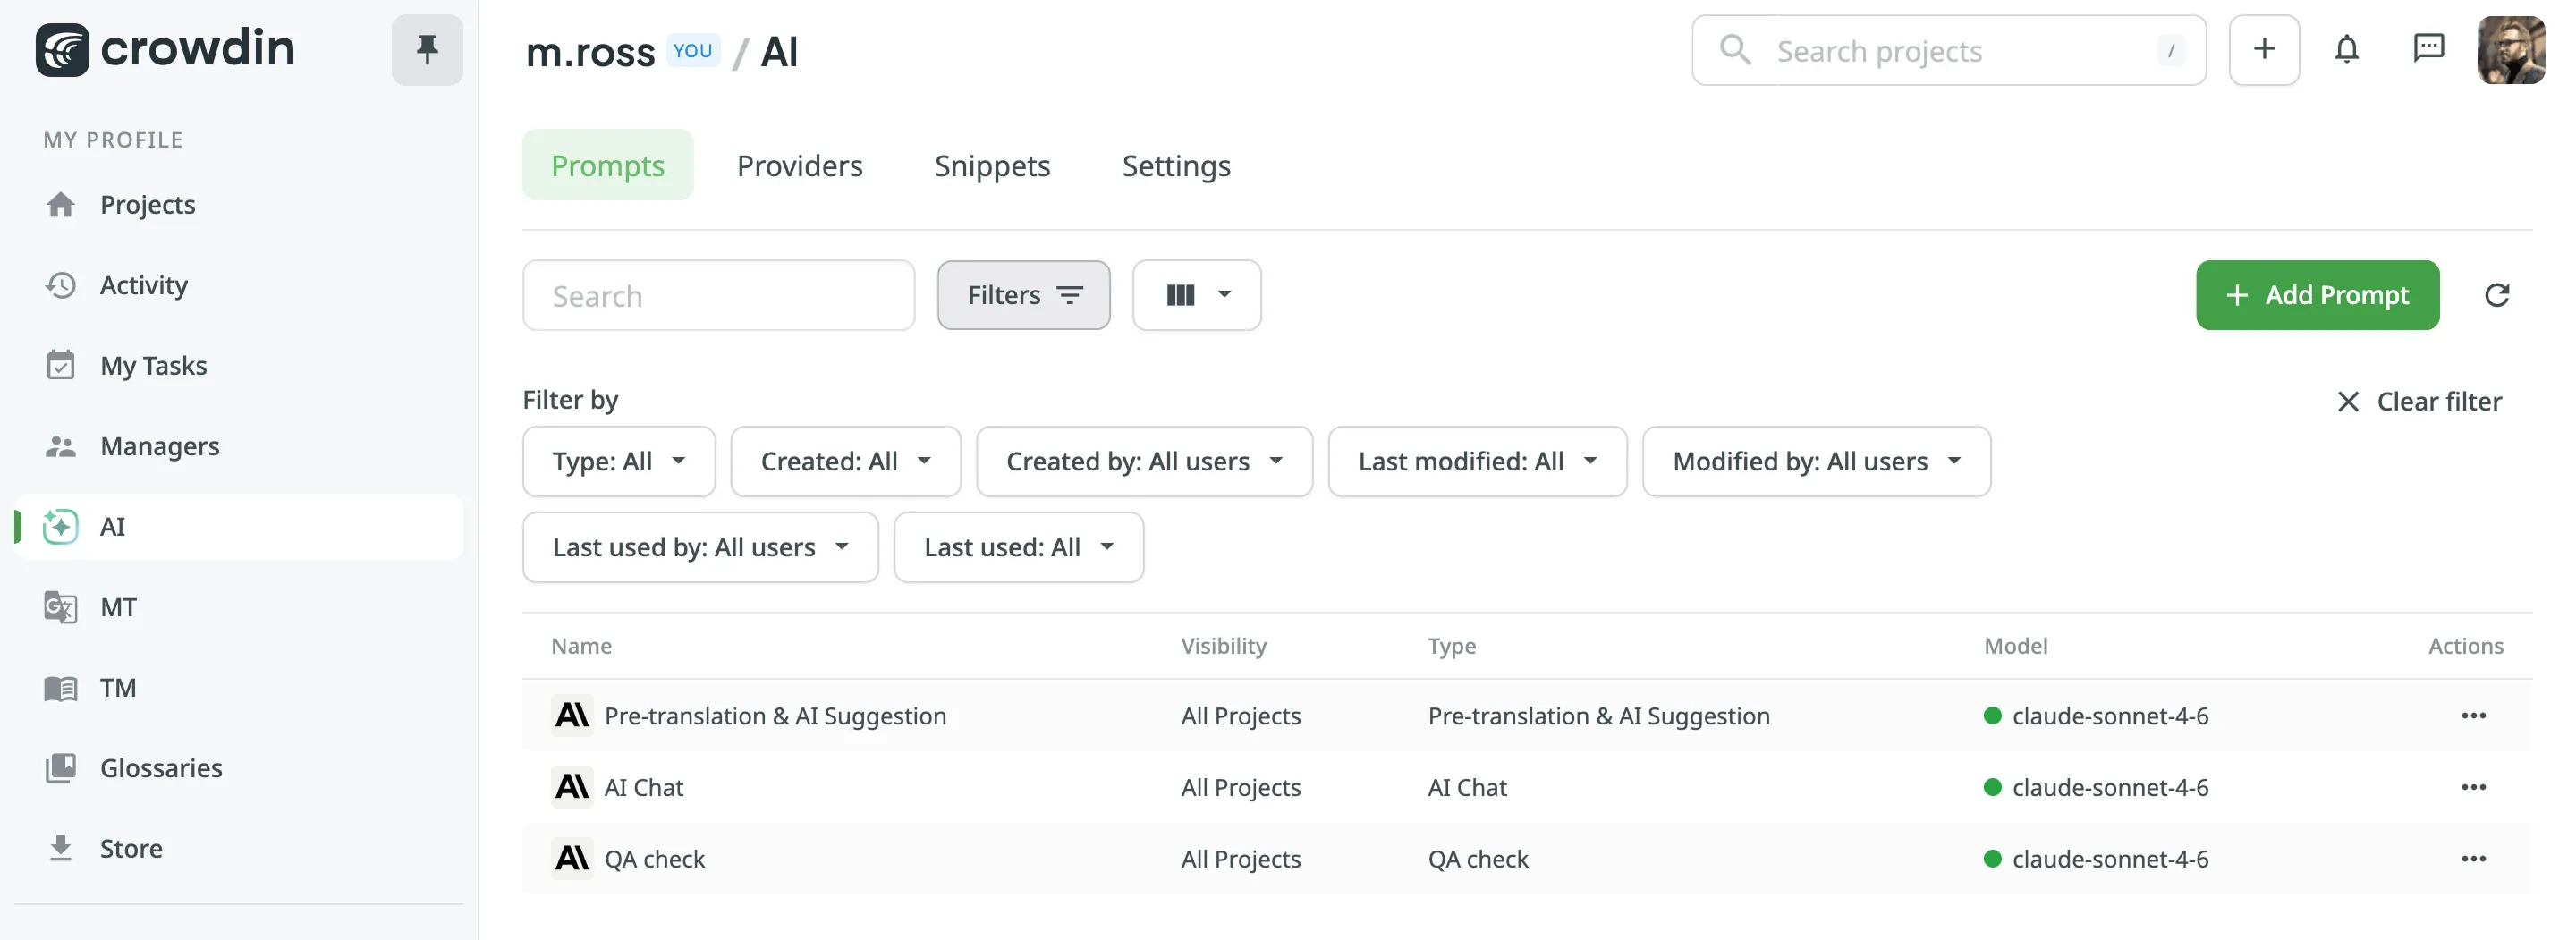
Task: Open the Store sidebar icon
Action: click(61, 847)
